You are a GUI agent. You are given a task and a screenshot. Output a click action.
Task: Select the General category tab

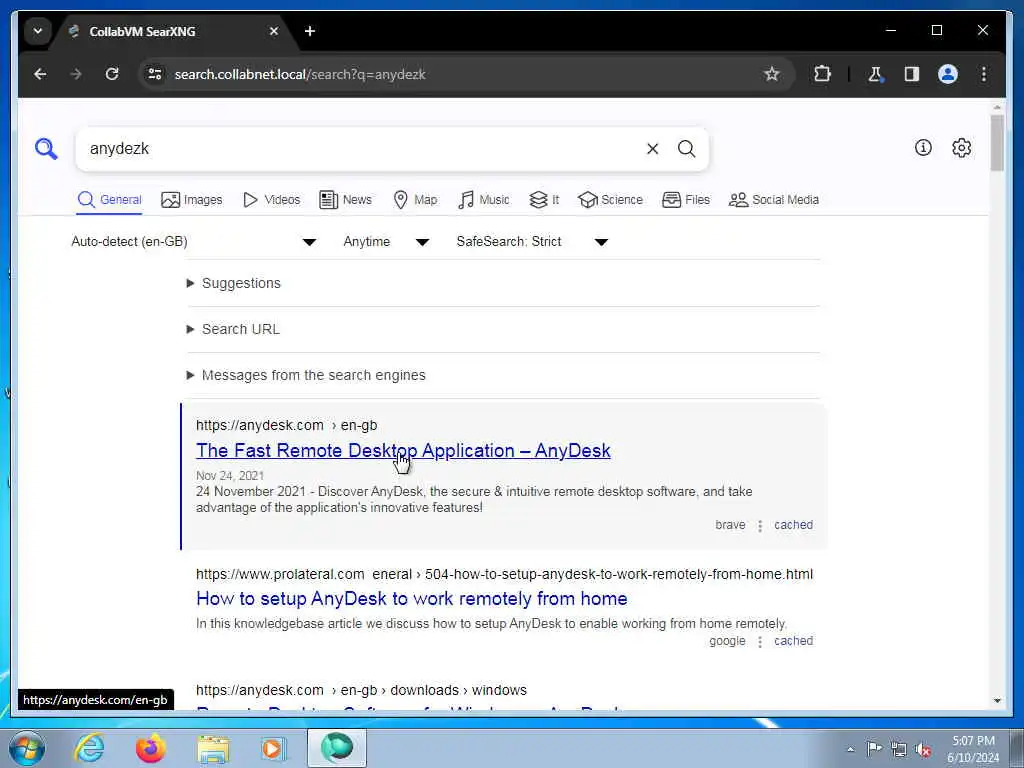(109, 200)
